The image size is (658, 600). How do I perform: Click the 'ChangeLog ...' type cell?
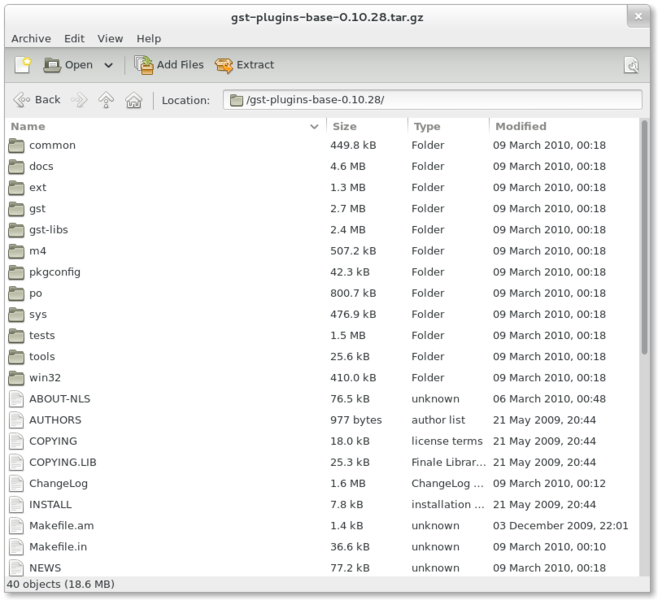click(x=447, y=483)
